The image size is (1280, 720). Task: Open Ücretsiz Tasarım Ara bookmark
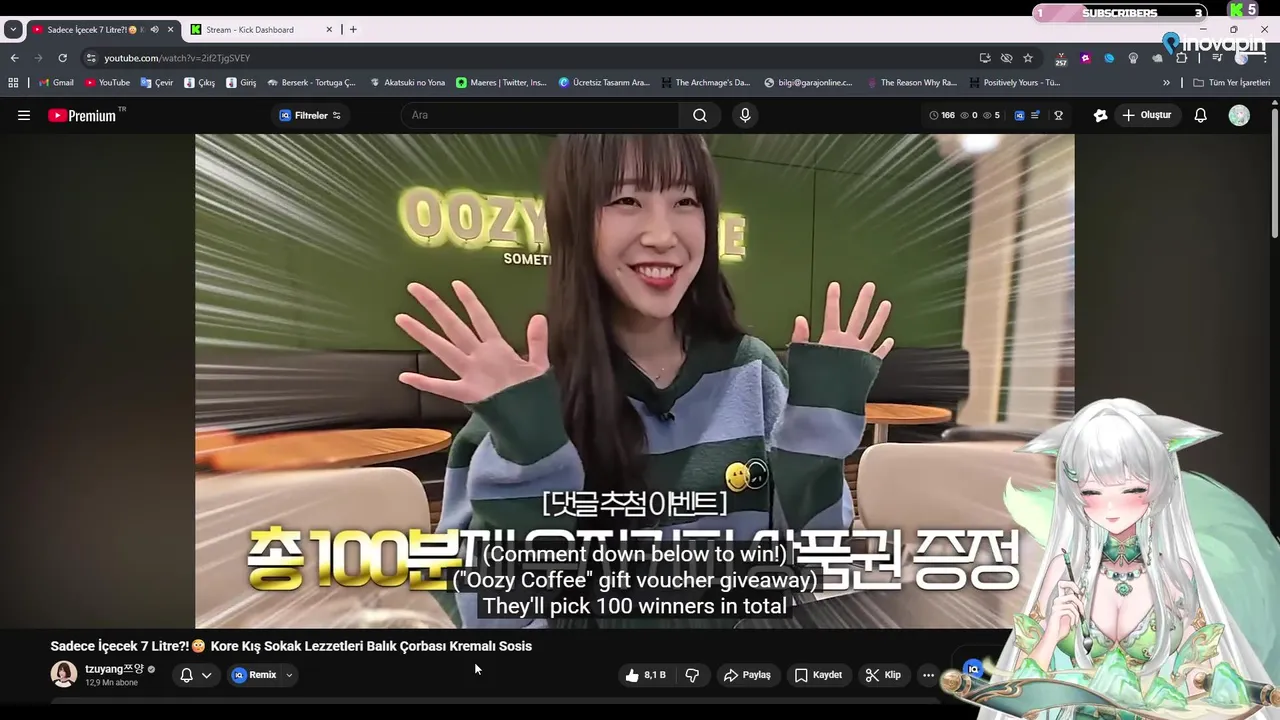click(x=604, y=83)
